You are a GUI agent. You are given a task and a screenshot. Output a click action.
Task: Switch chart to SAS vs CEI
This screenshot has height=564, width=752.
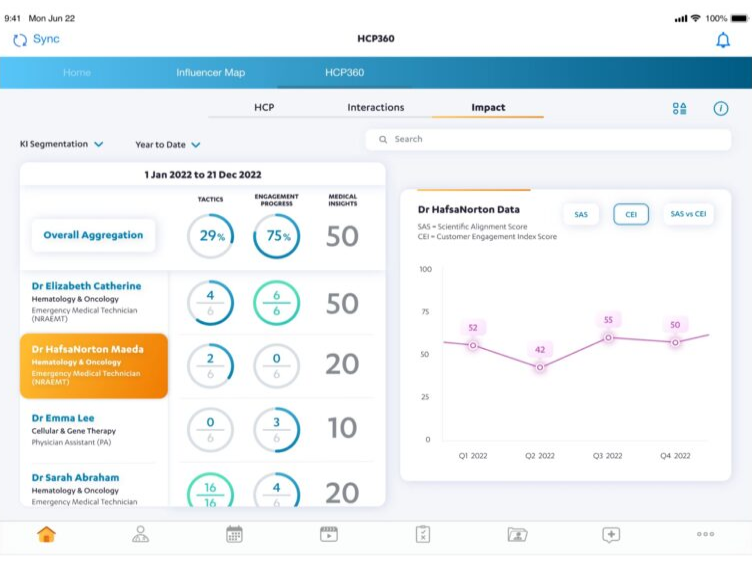point(688,214)
